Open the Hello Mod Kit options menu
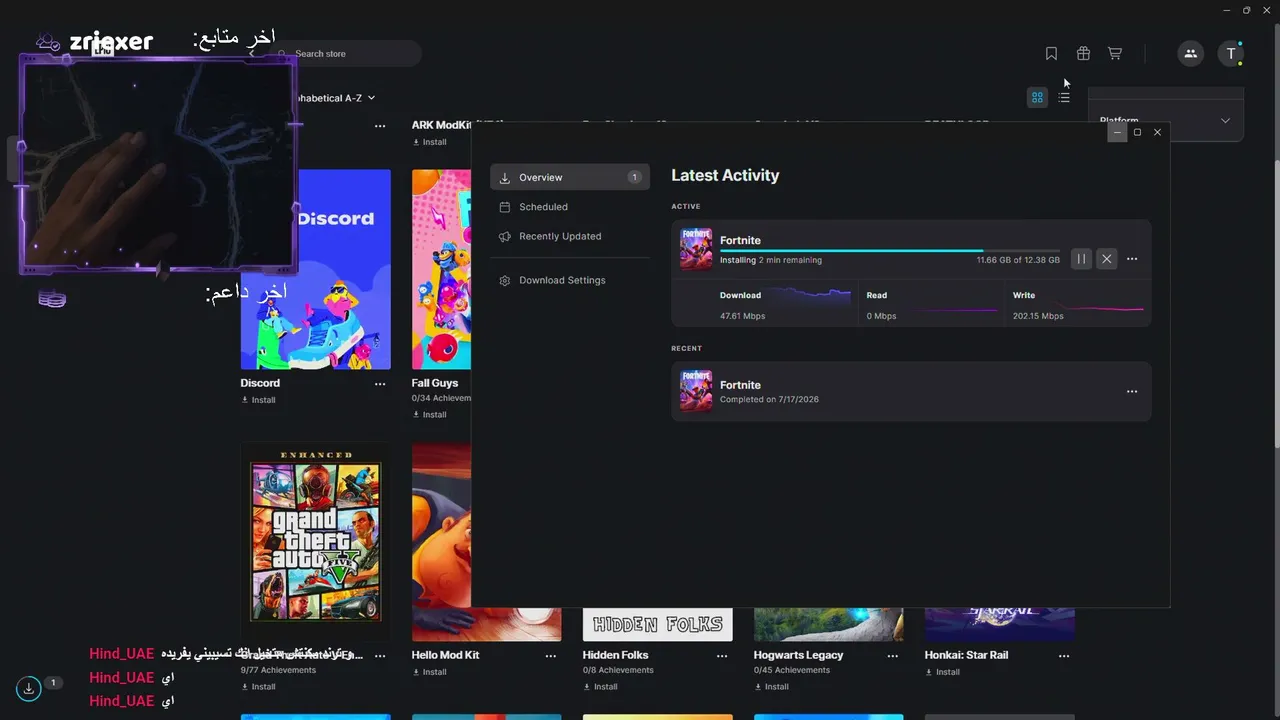 (x=551, y=656)
